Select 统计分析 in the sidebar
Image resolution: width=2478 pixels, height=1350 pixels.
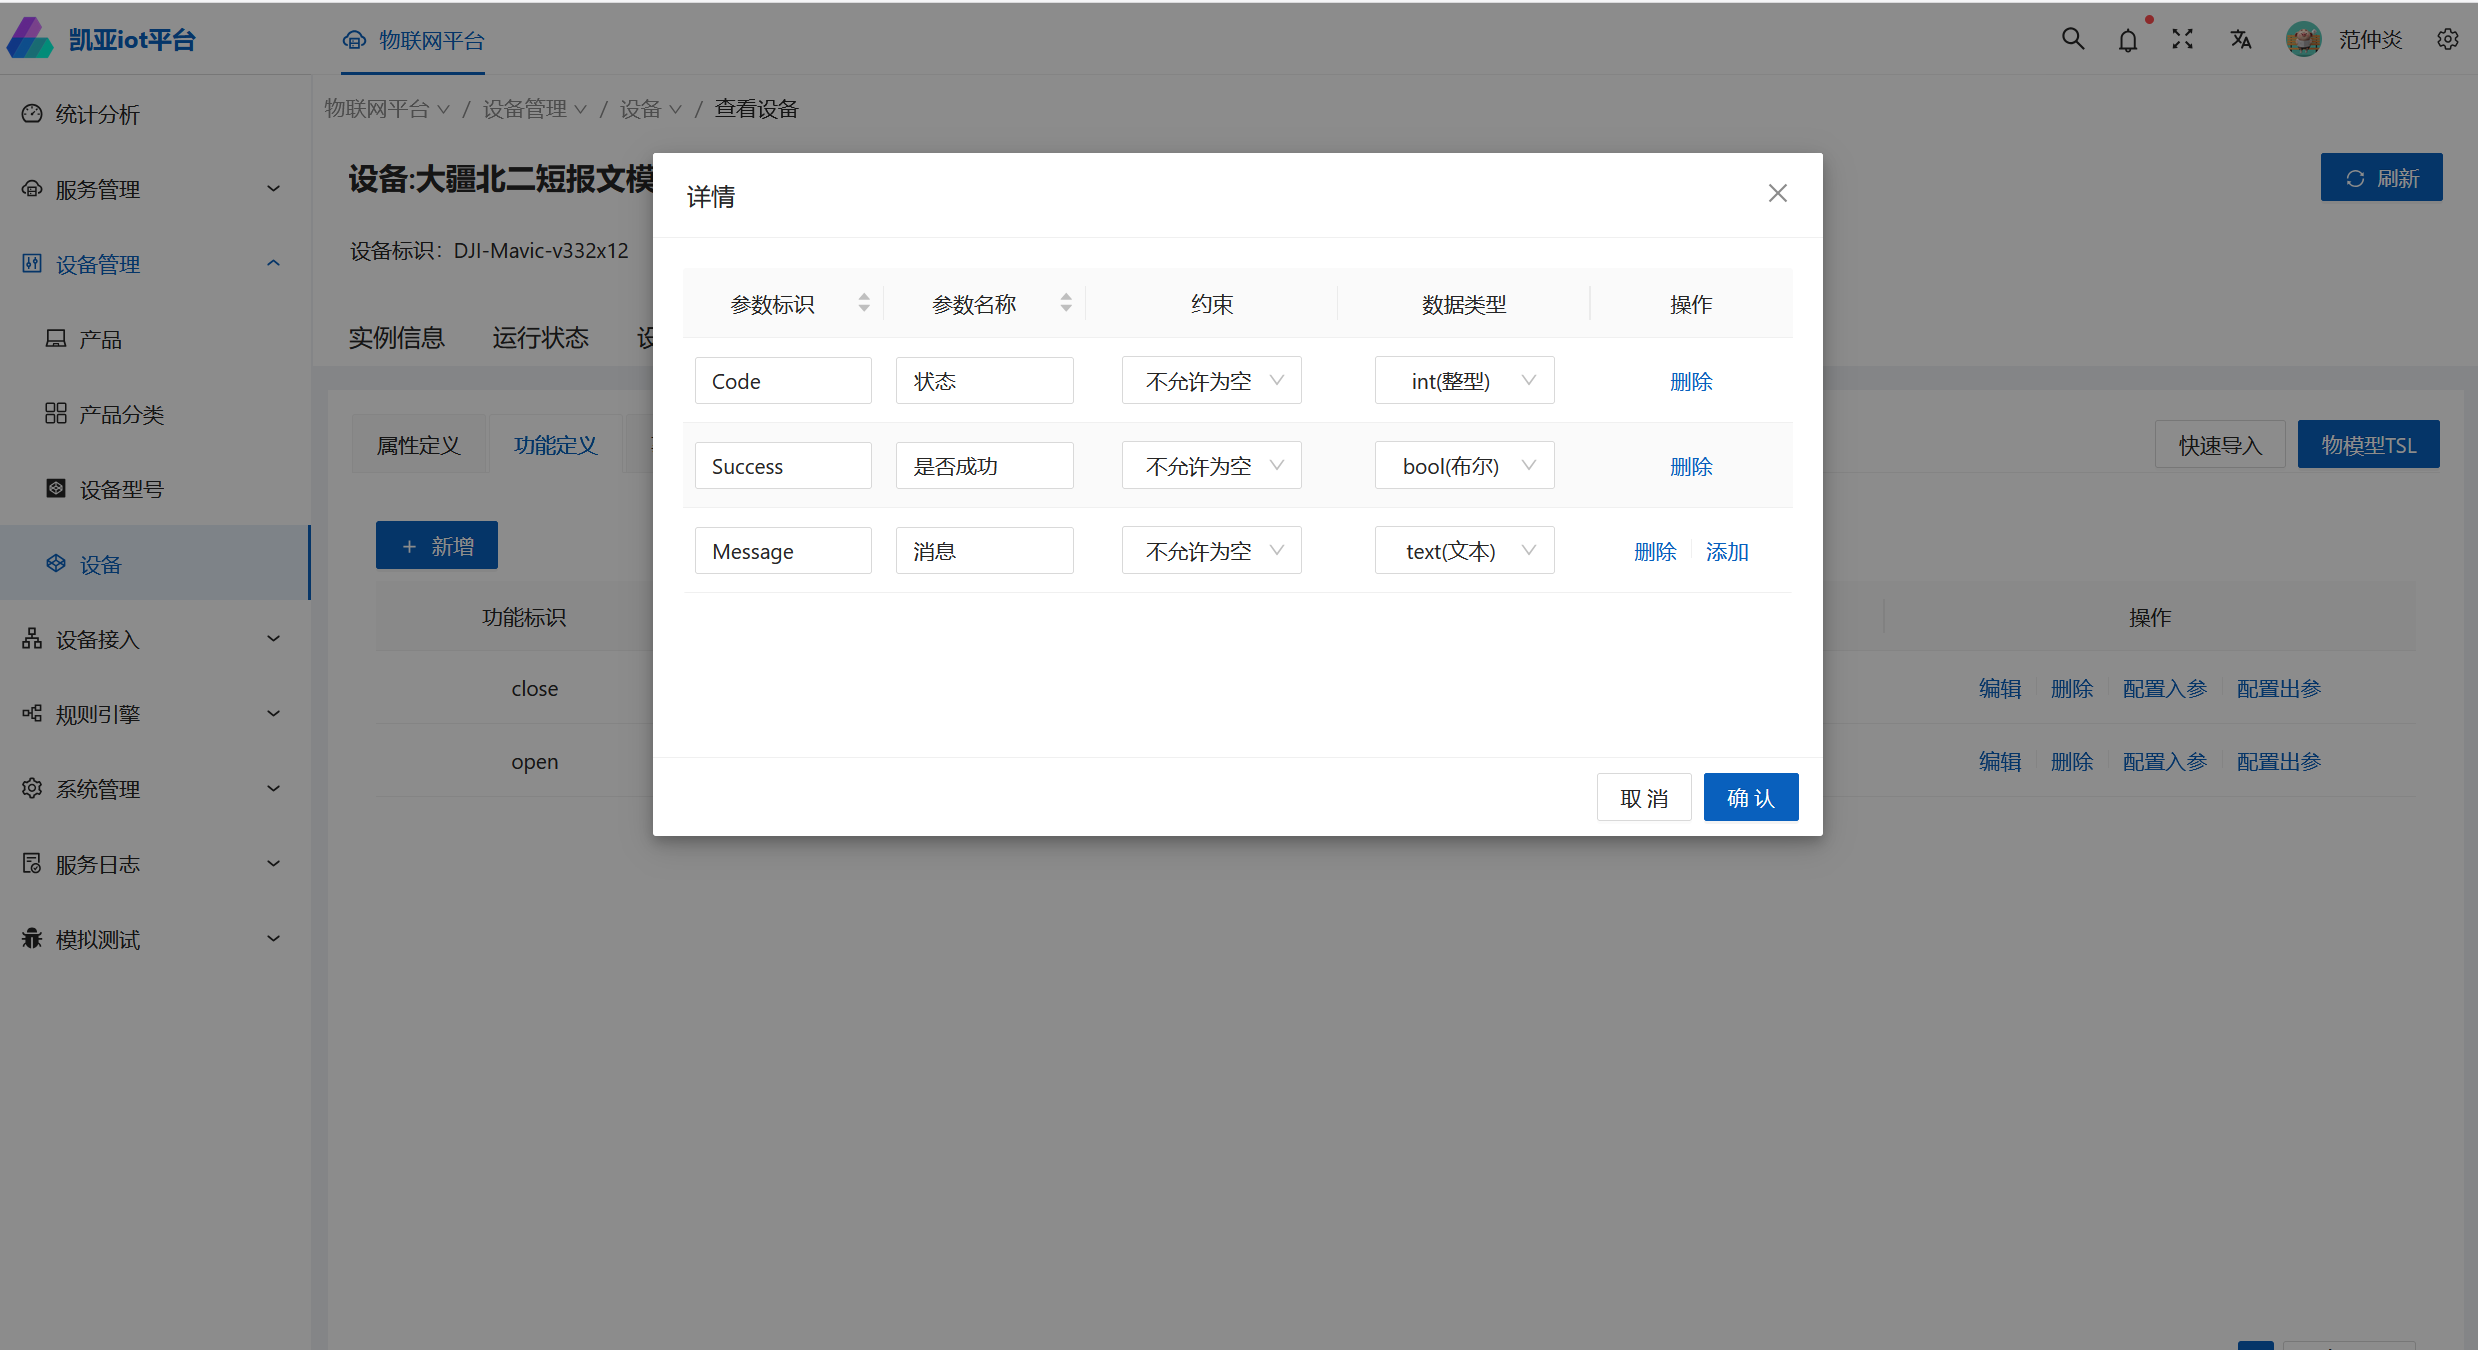click(97, 114)
